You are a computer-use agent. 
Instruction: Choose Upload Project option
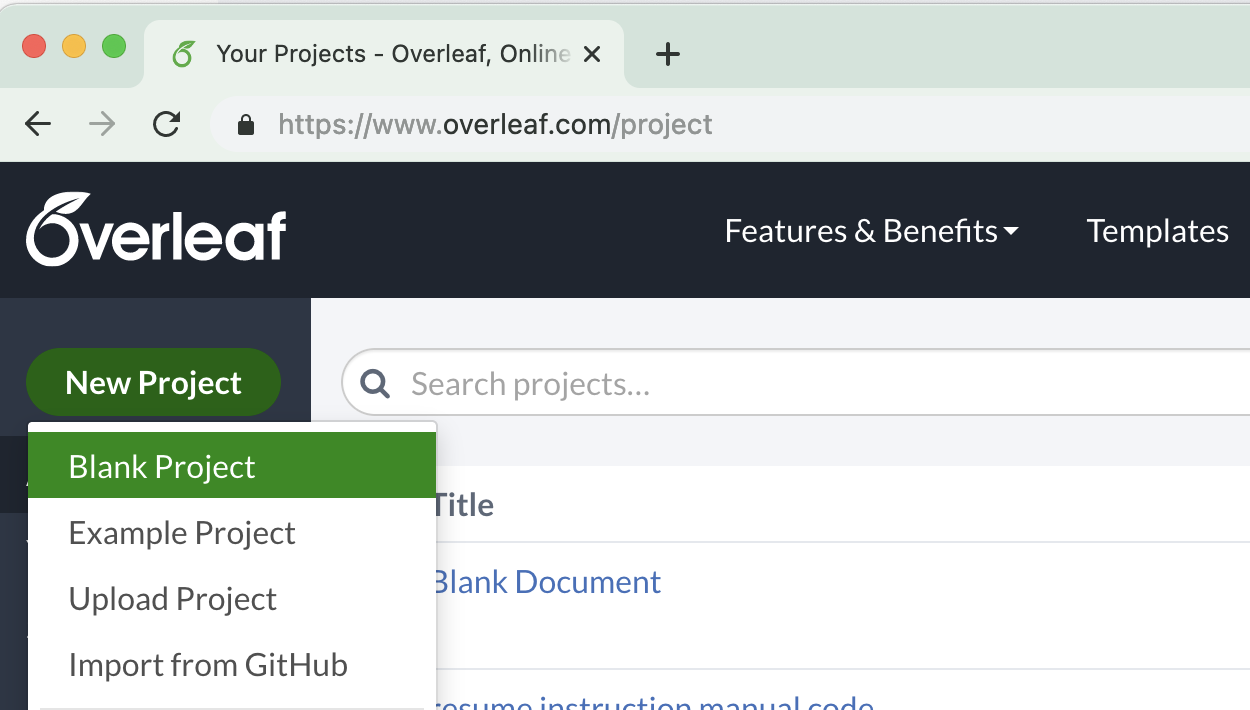pos(172,598)
